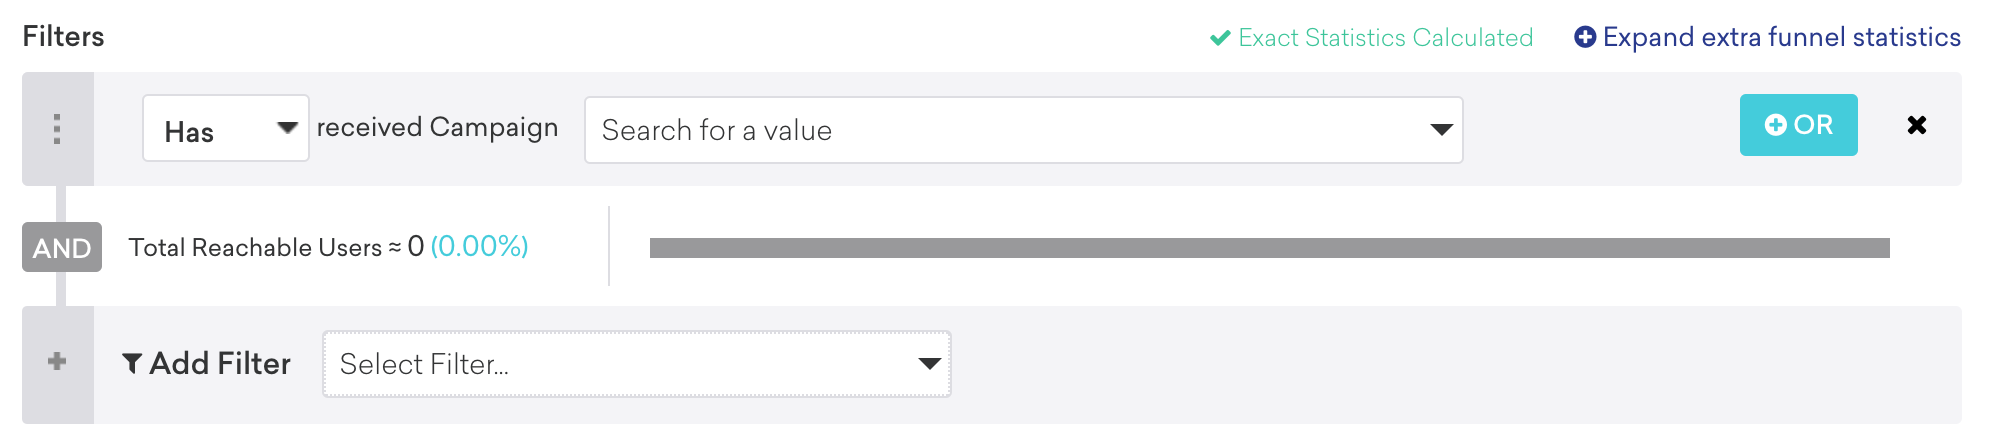Image resolution: width=1990 pixels, height=448 pixels.
Task: Click the arrow on campaign value selector
Action: click(x=1441, y=130)
